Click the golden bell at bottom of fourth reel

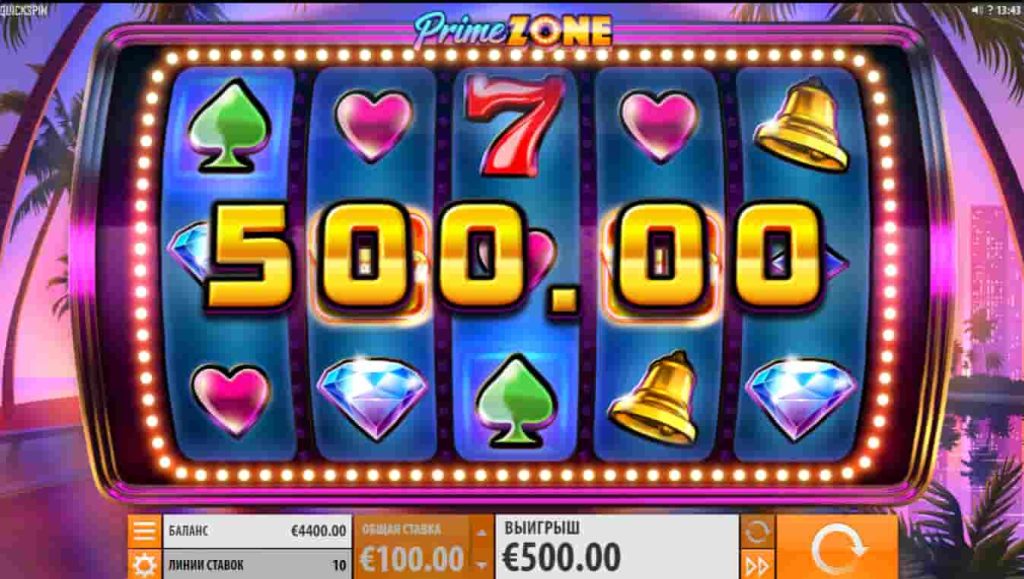click(x=655, y=397)
